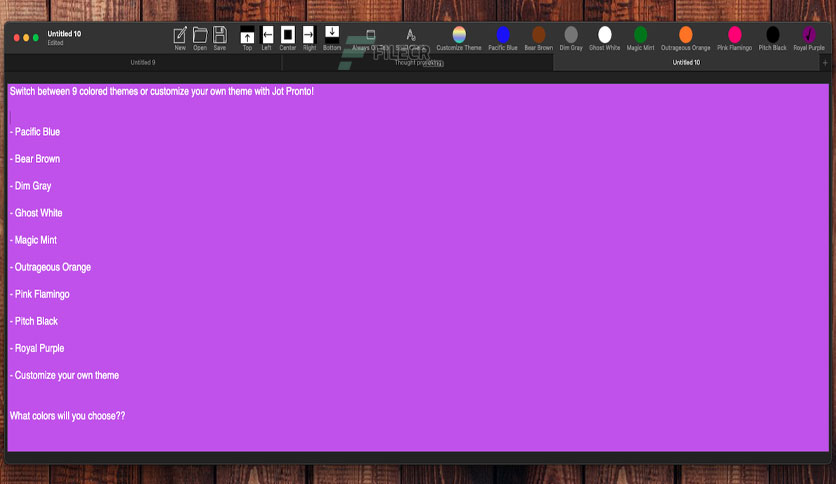Apply the Outrageous Orange theme
836x484 pixels.
(685, 35)
